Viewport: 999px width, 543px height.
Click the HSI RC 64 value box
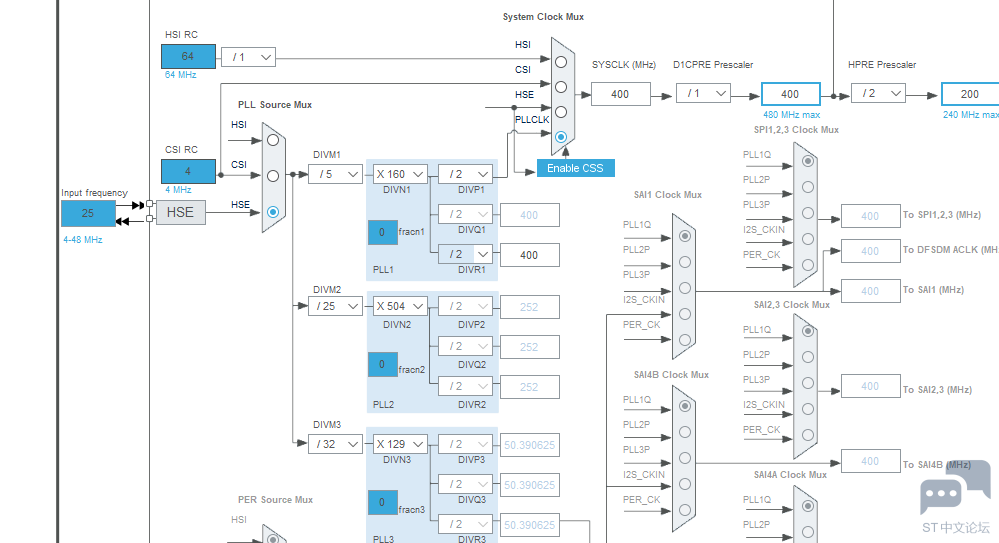(187, 57)
